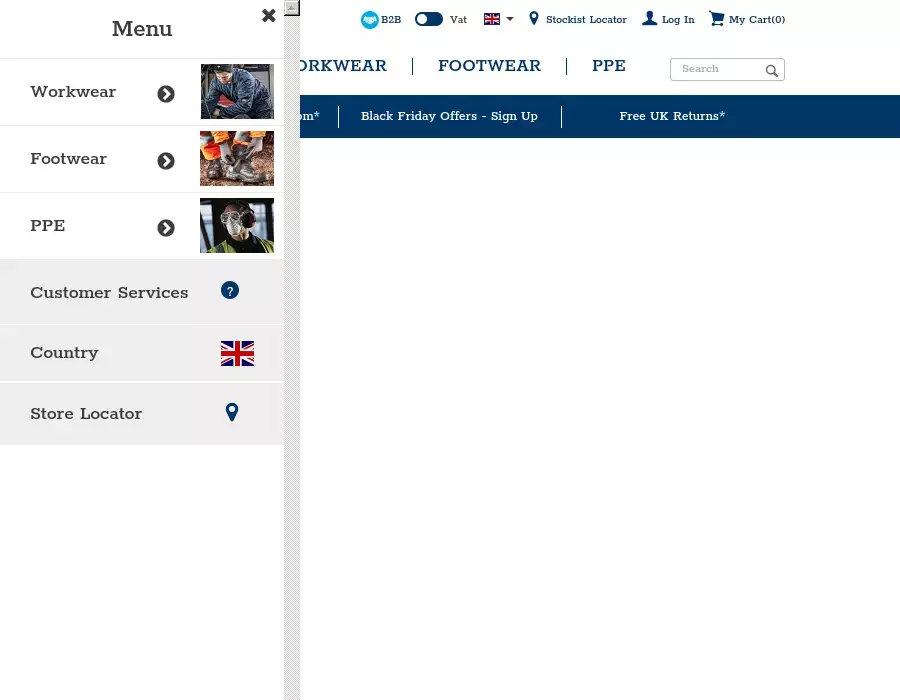
Task: Click the Customer Services question mark icon
Action: pyautogui.click(x=230, y=291)
